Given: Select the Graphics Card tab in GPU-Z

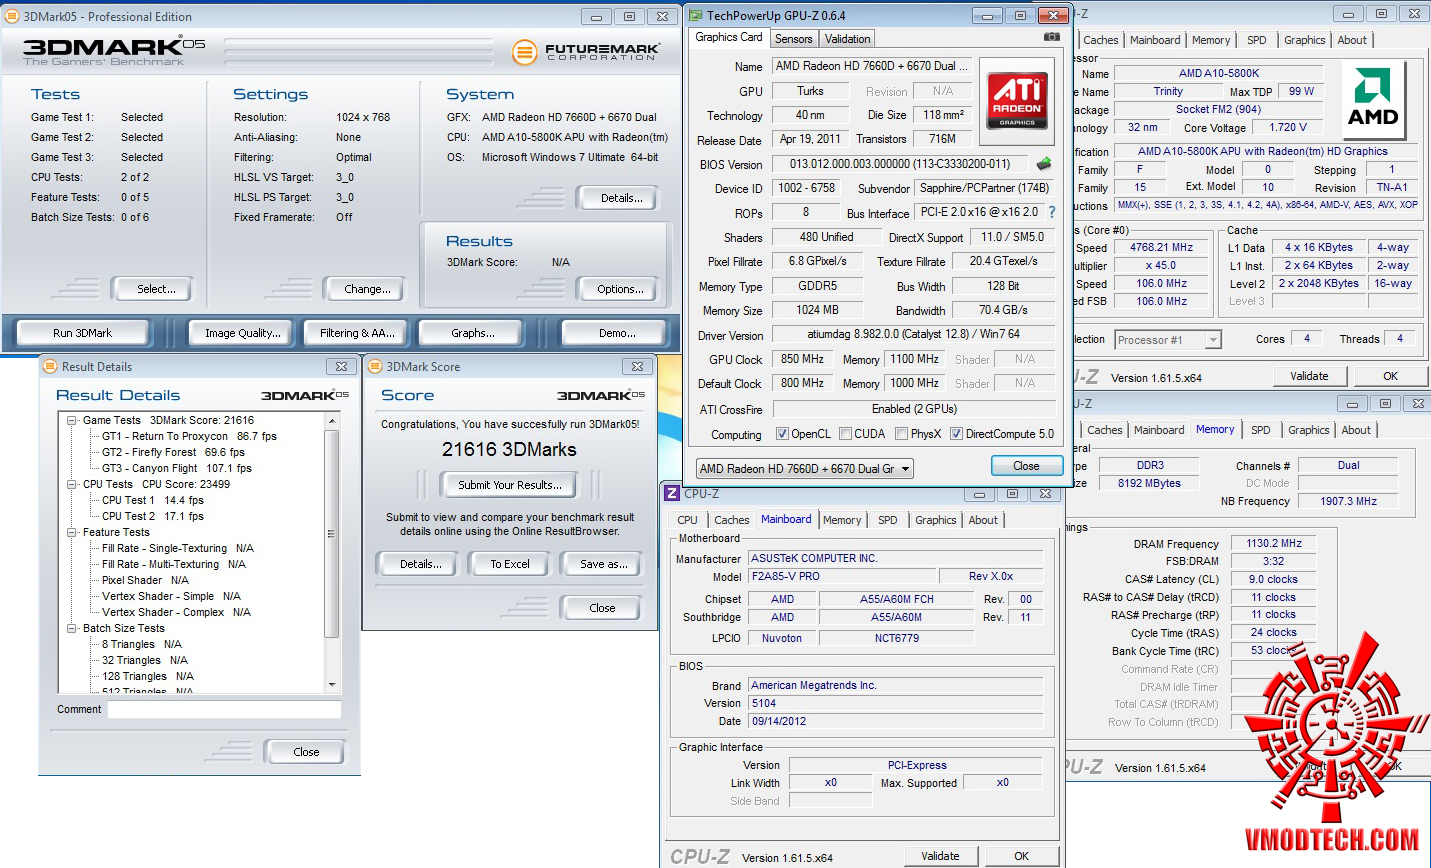Looking at the screenshot, I should 729,38.
